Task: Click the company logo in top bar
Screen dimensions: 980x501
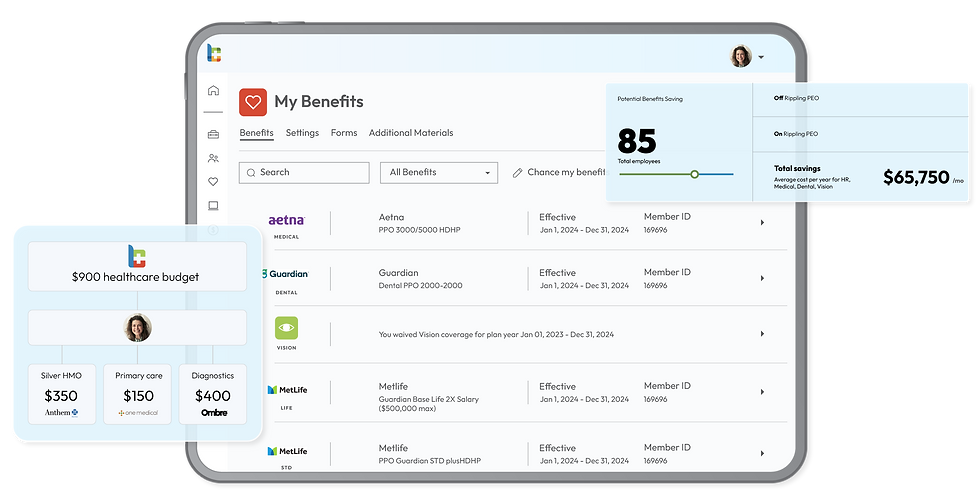Action: tap(214, 53)
